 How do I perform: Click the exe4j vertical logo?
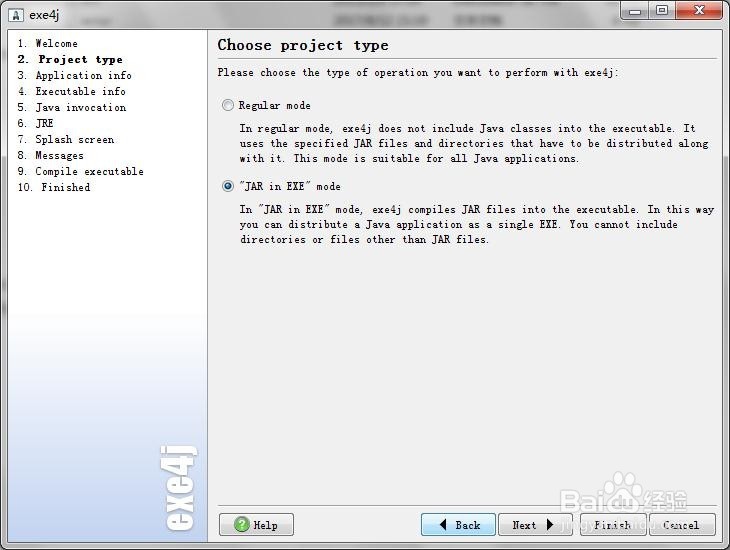pos(179,488)
